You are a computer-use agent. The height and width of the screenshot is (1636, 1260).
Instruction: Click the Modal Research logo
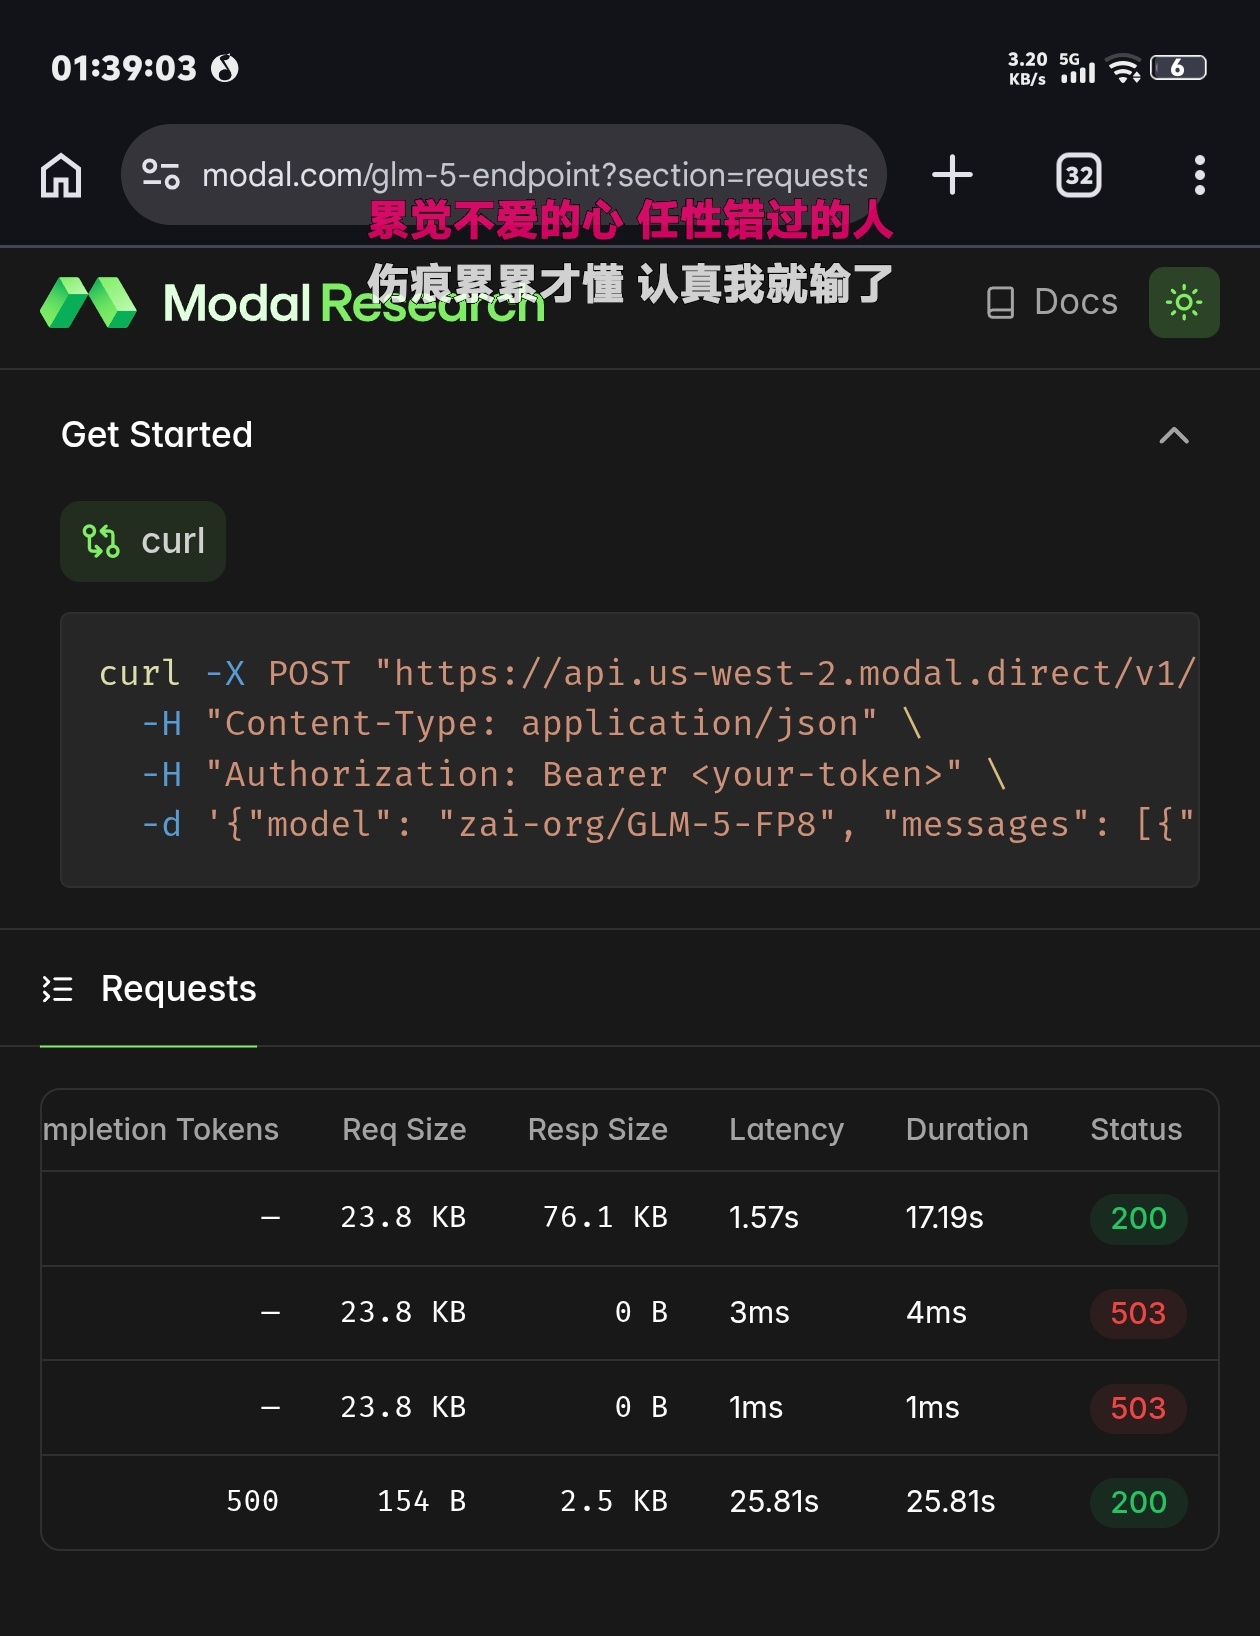292,302
